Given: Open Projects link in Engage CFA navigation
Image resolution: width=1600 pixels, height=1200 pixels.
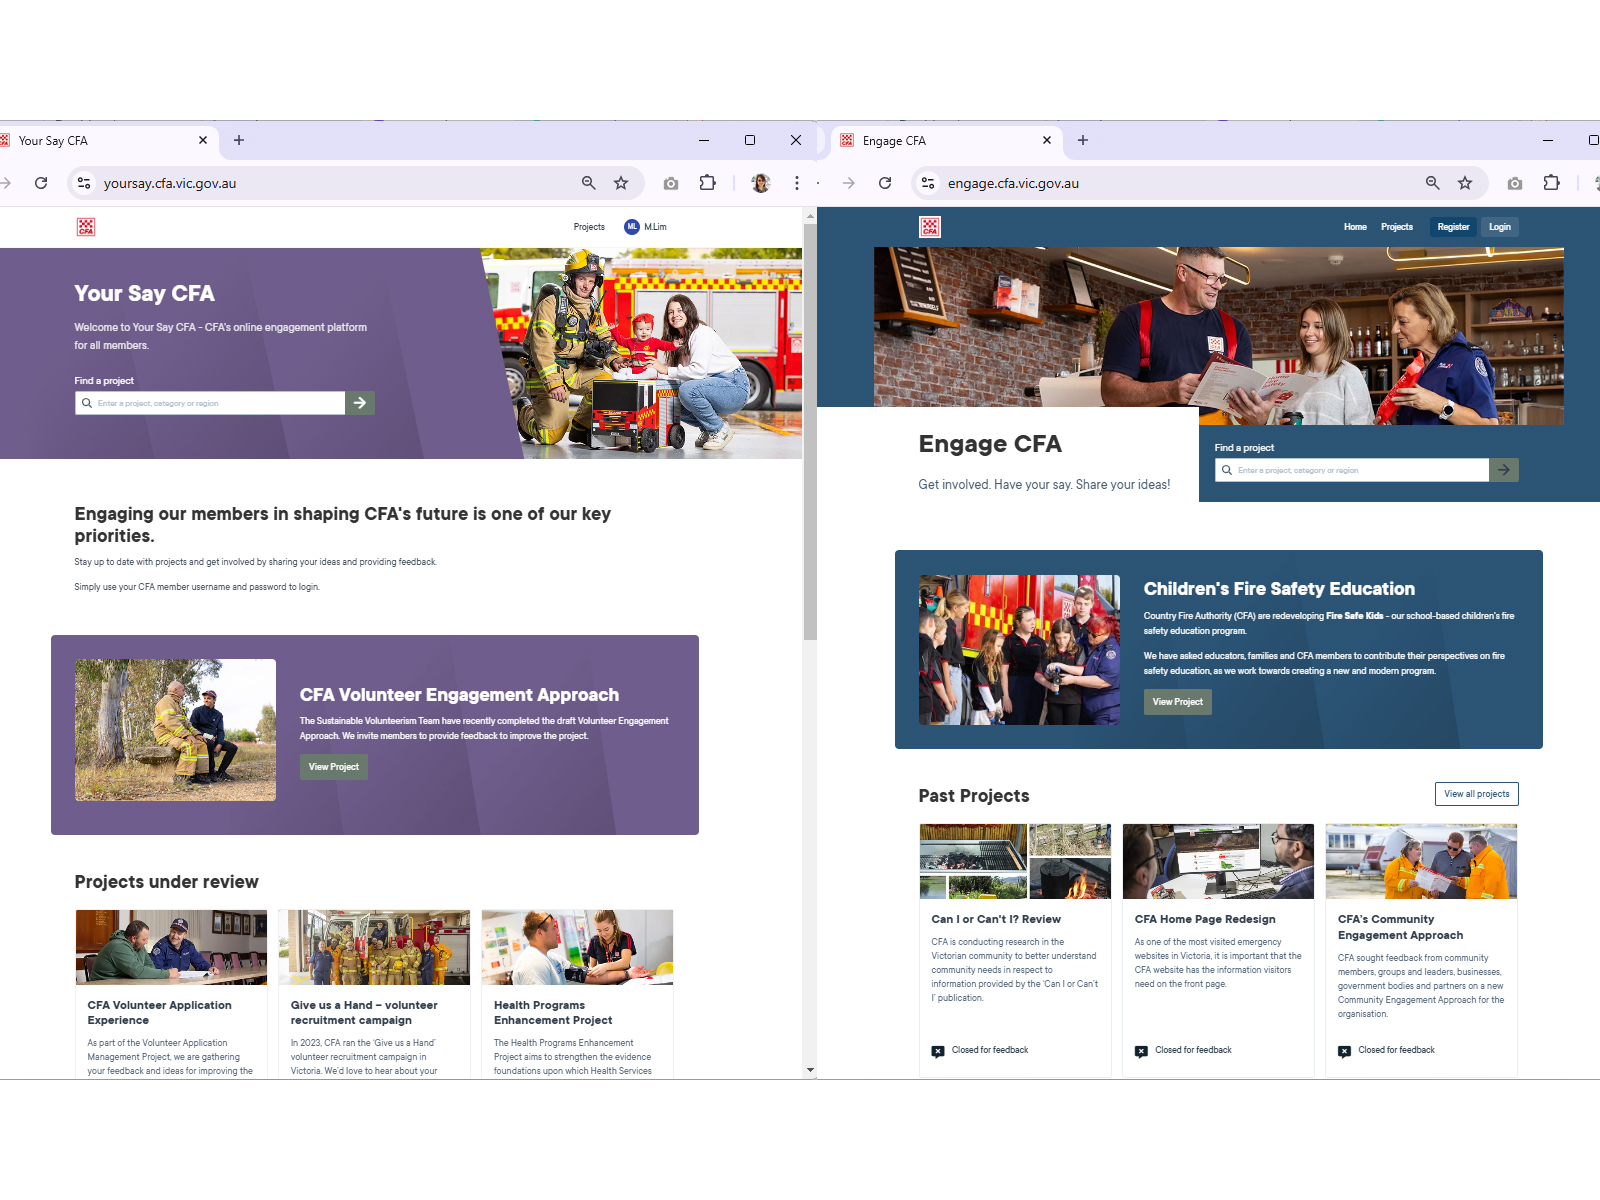Looking at the screenshot, I should (x=1397, y=227).
